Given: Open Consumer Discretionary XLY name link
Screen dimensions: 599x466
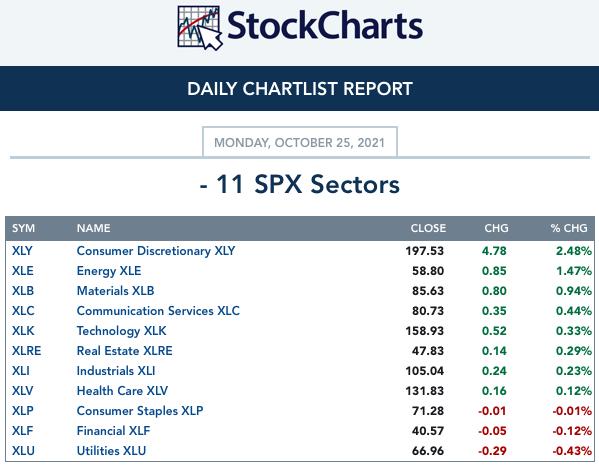Looking at the screenshot, I should [x=156, y=251].
